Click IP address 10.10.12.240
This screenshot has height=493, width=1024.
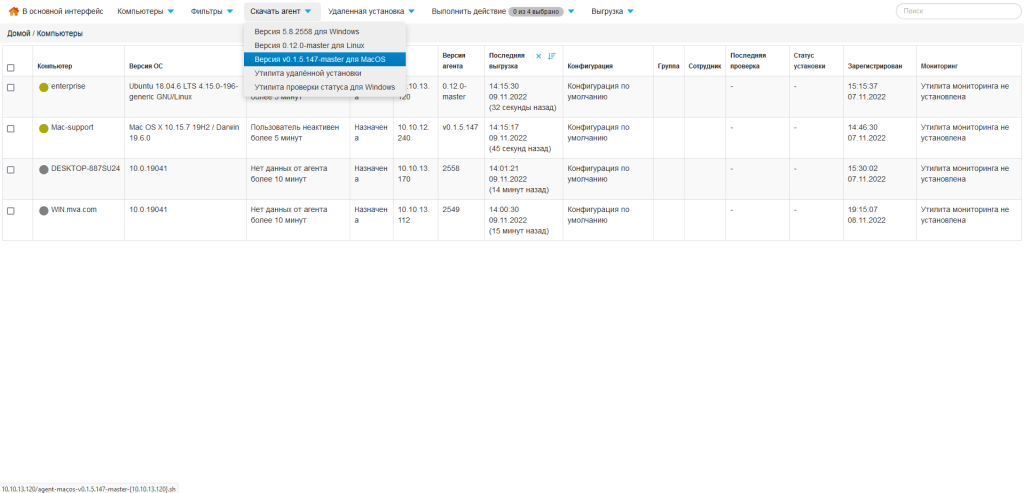coord(413,133)
